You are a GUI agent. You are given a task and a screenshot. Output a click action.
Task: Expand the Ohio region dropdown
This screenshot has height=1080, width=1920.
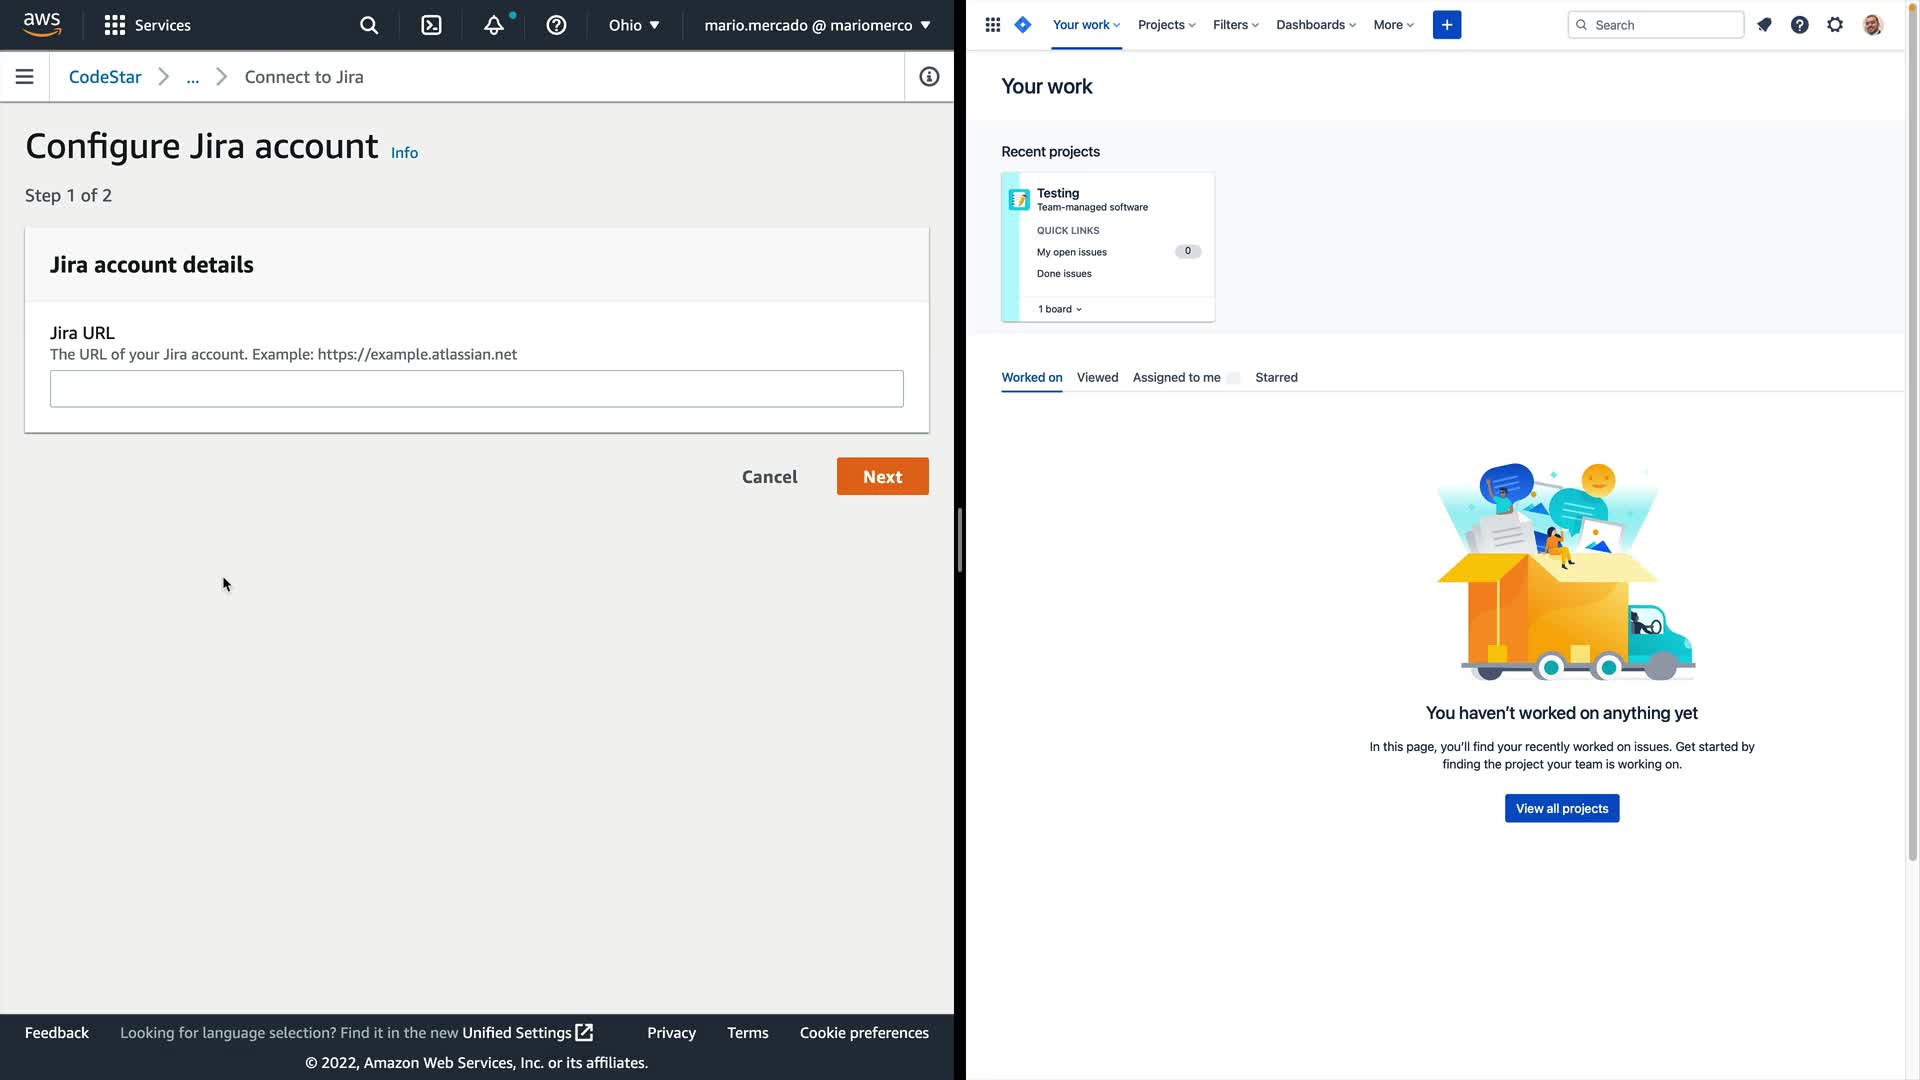[634, 25]
